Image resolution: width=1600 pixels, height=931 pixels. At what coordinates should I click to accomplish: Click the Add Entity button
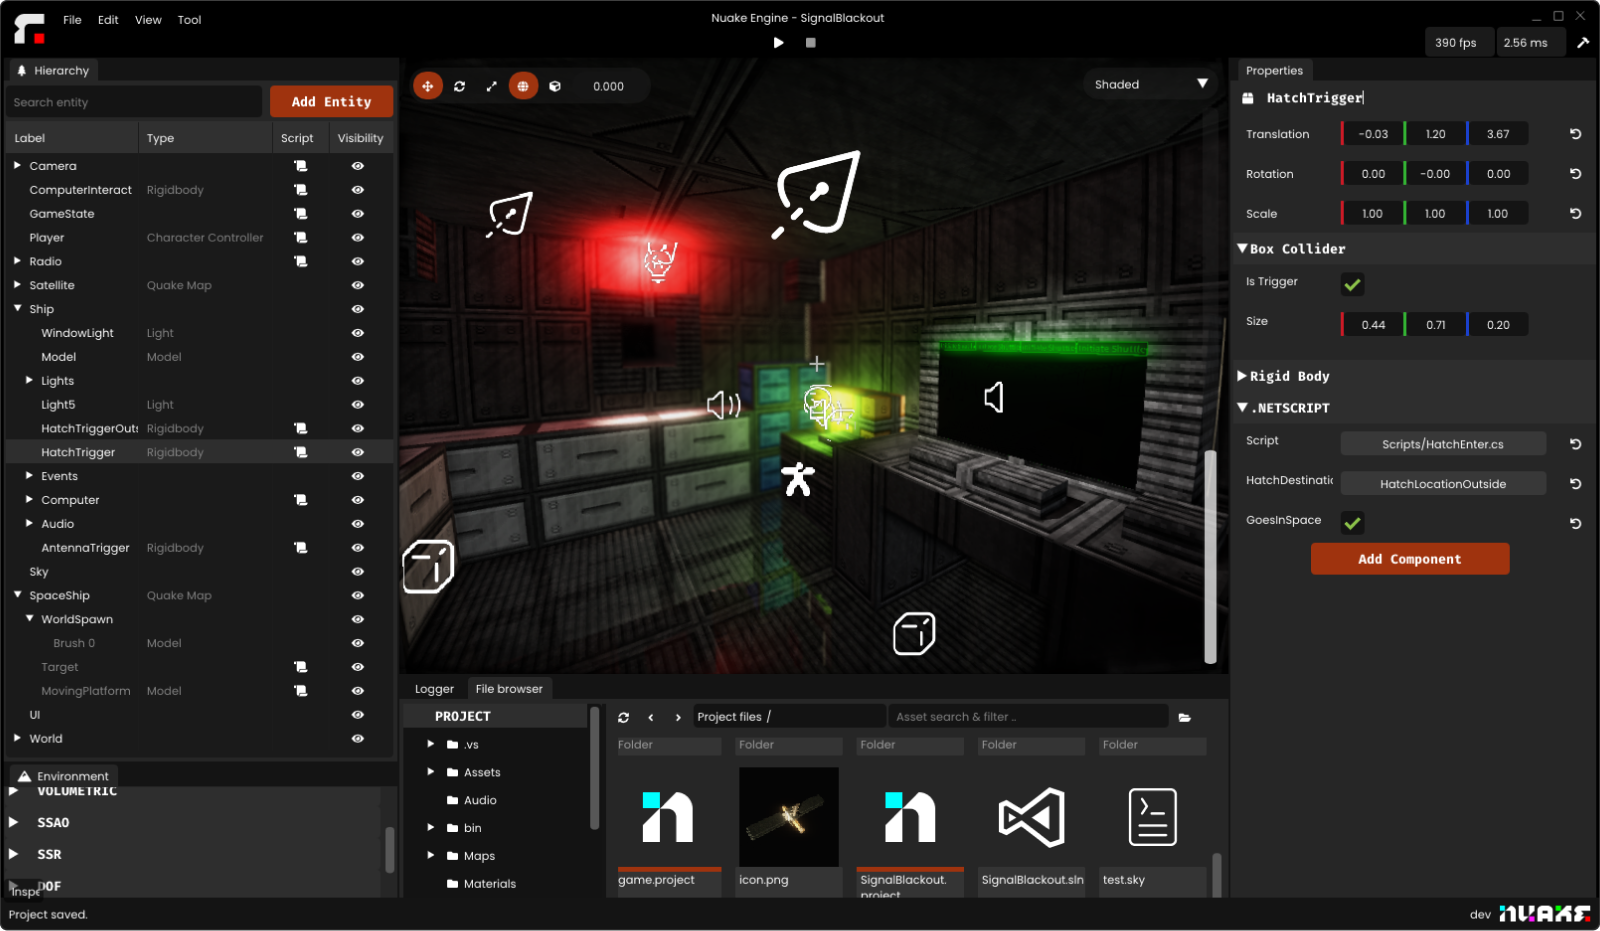tap(331, 102)
